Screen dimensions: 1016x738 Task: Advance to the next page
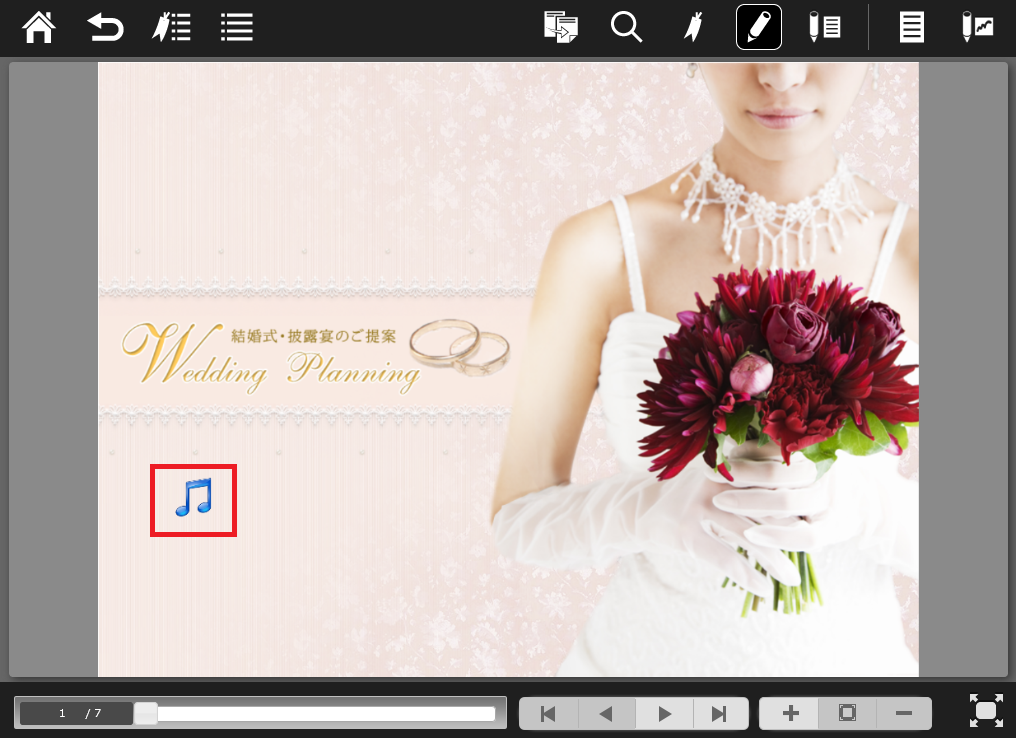[664, 713]
